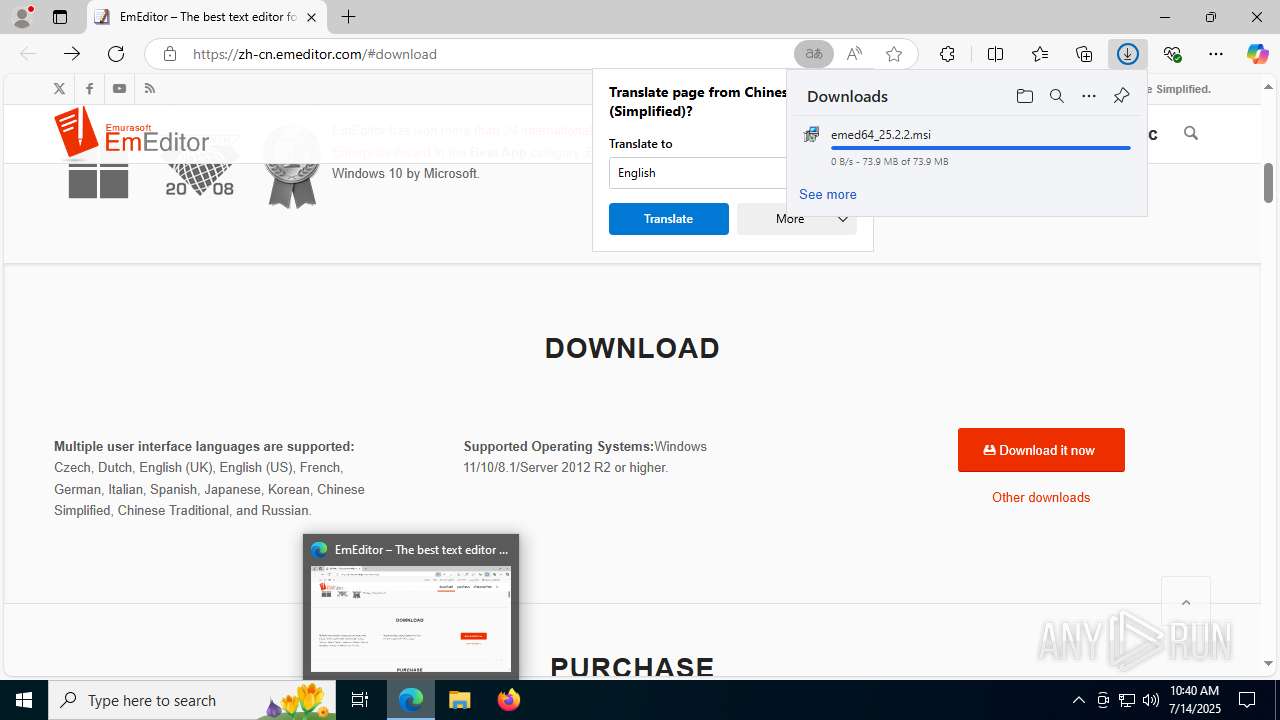Toggle the translate icon in address bar
Image resolution: width=1280 pixels, height=720 pixels.
point(814,54)
